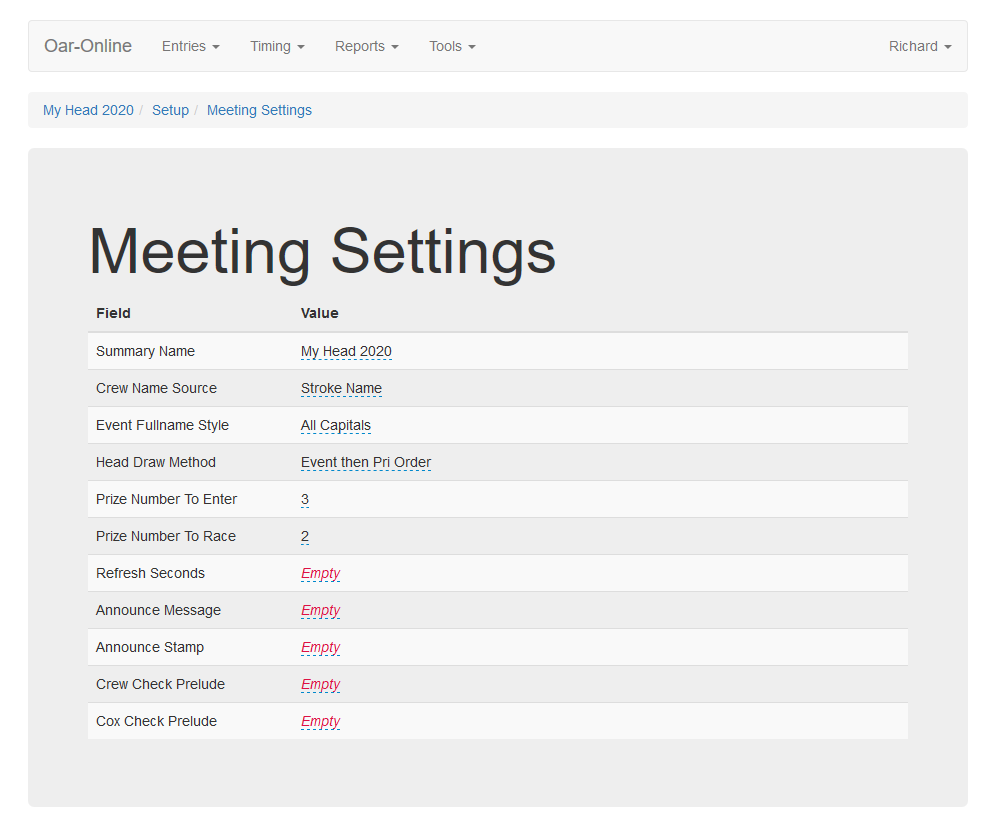Click the My Head 2020 breadcrumb

tap(88, 110)
